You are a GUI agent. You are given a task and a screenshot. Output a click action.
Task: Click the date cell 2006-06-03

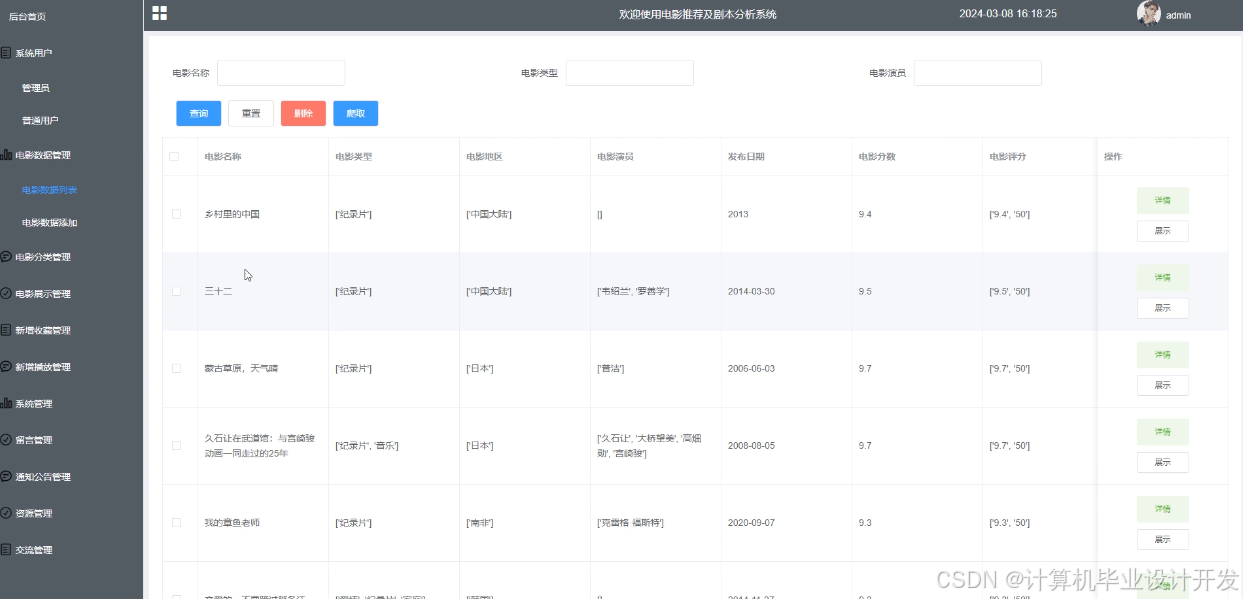(x=752, y=368)
